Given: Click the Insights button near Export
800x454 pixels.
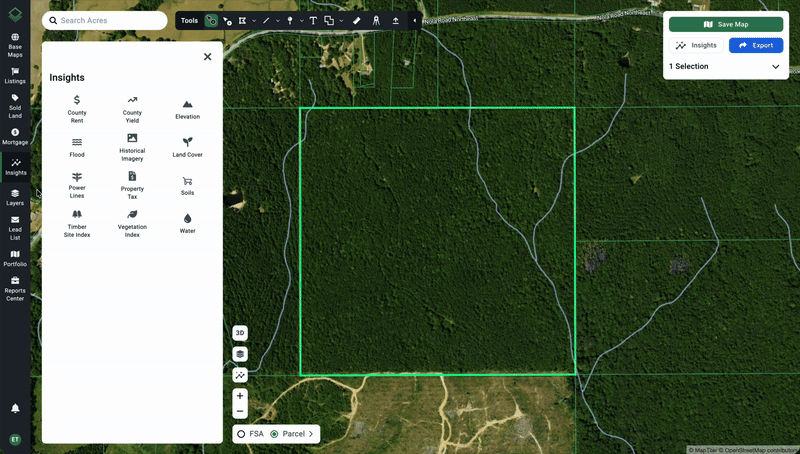Looking at the screenshot, I should click(696, 45).
